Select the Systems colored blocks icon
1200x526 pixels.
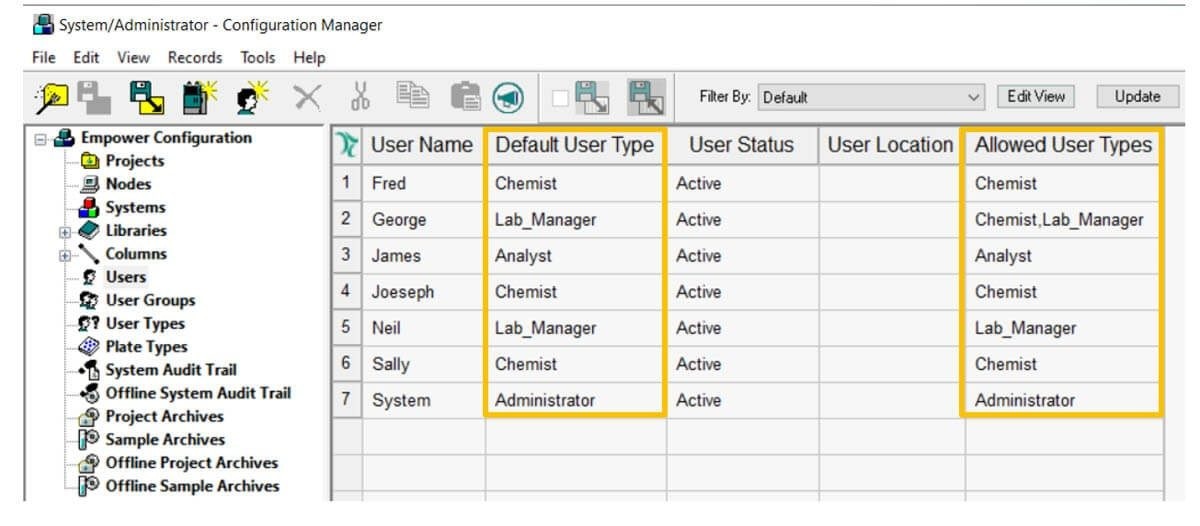(88, 207)
